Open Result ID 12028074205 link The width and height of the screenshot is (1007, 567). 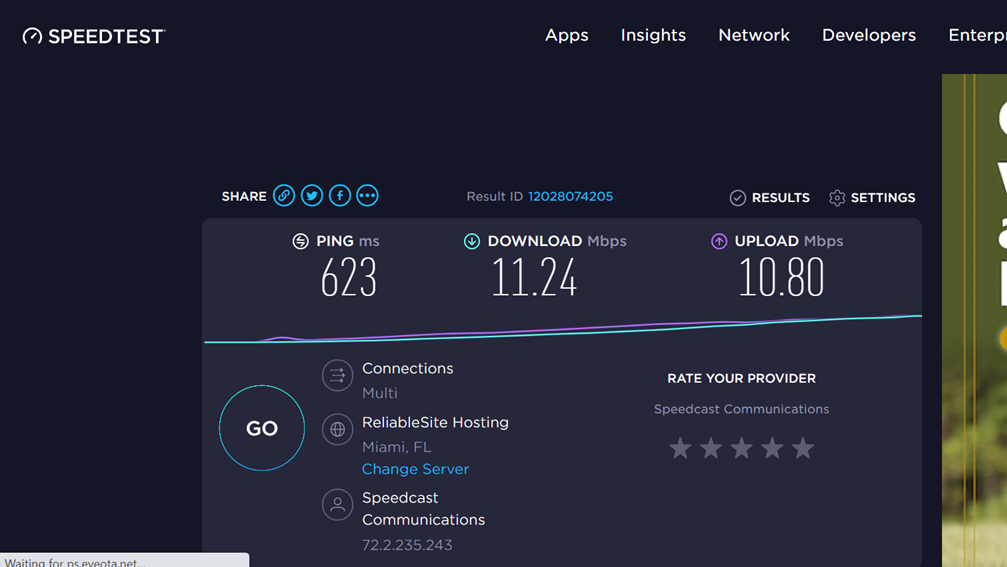coord(570,197)
